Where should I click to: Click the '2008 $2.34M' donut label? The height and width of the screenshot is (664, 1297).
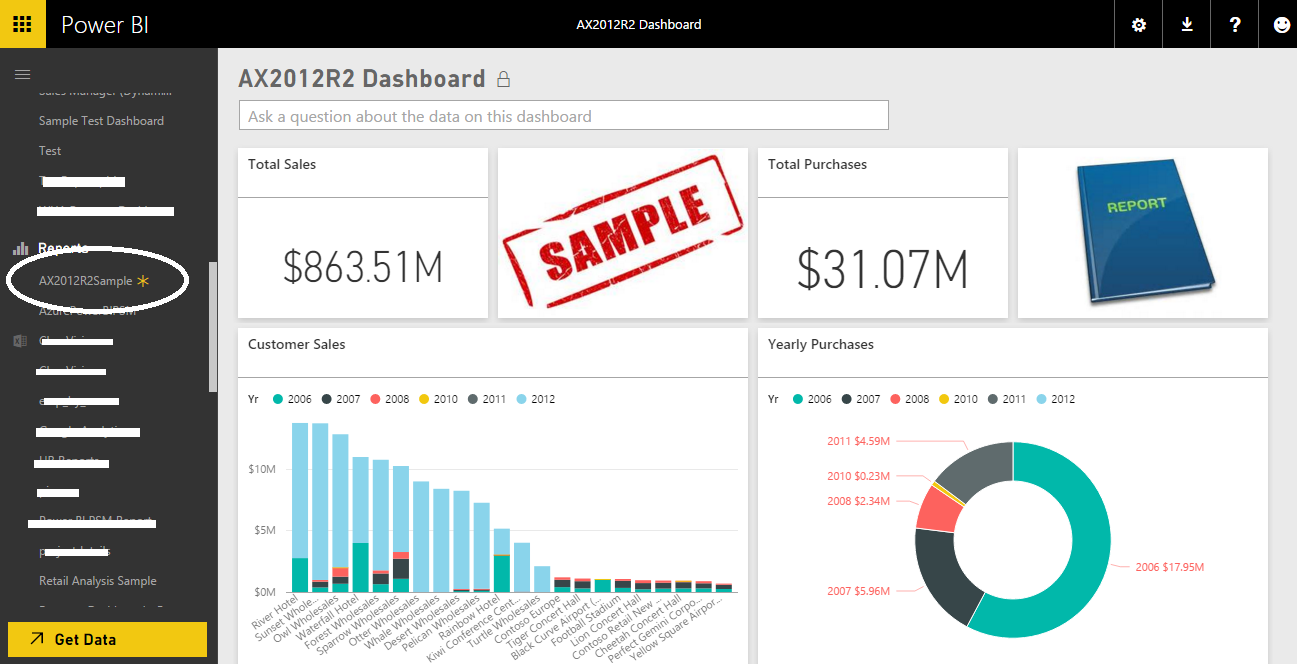pos(859,501)
